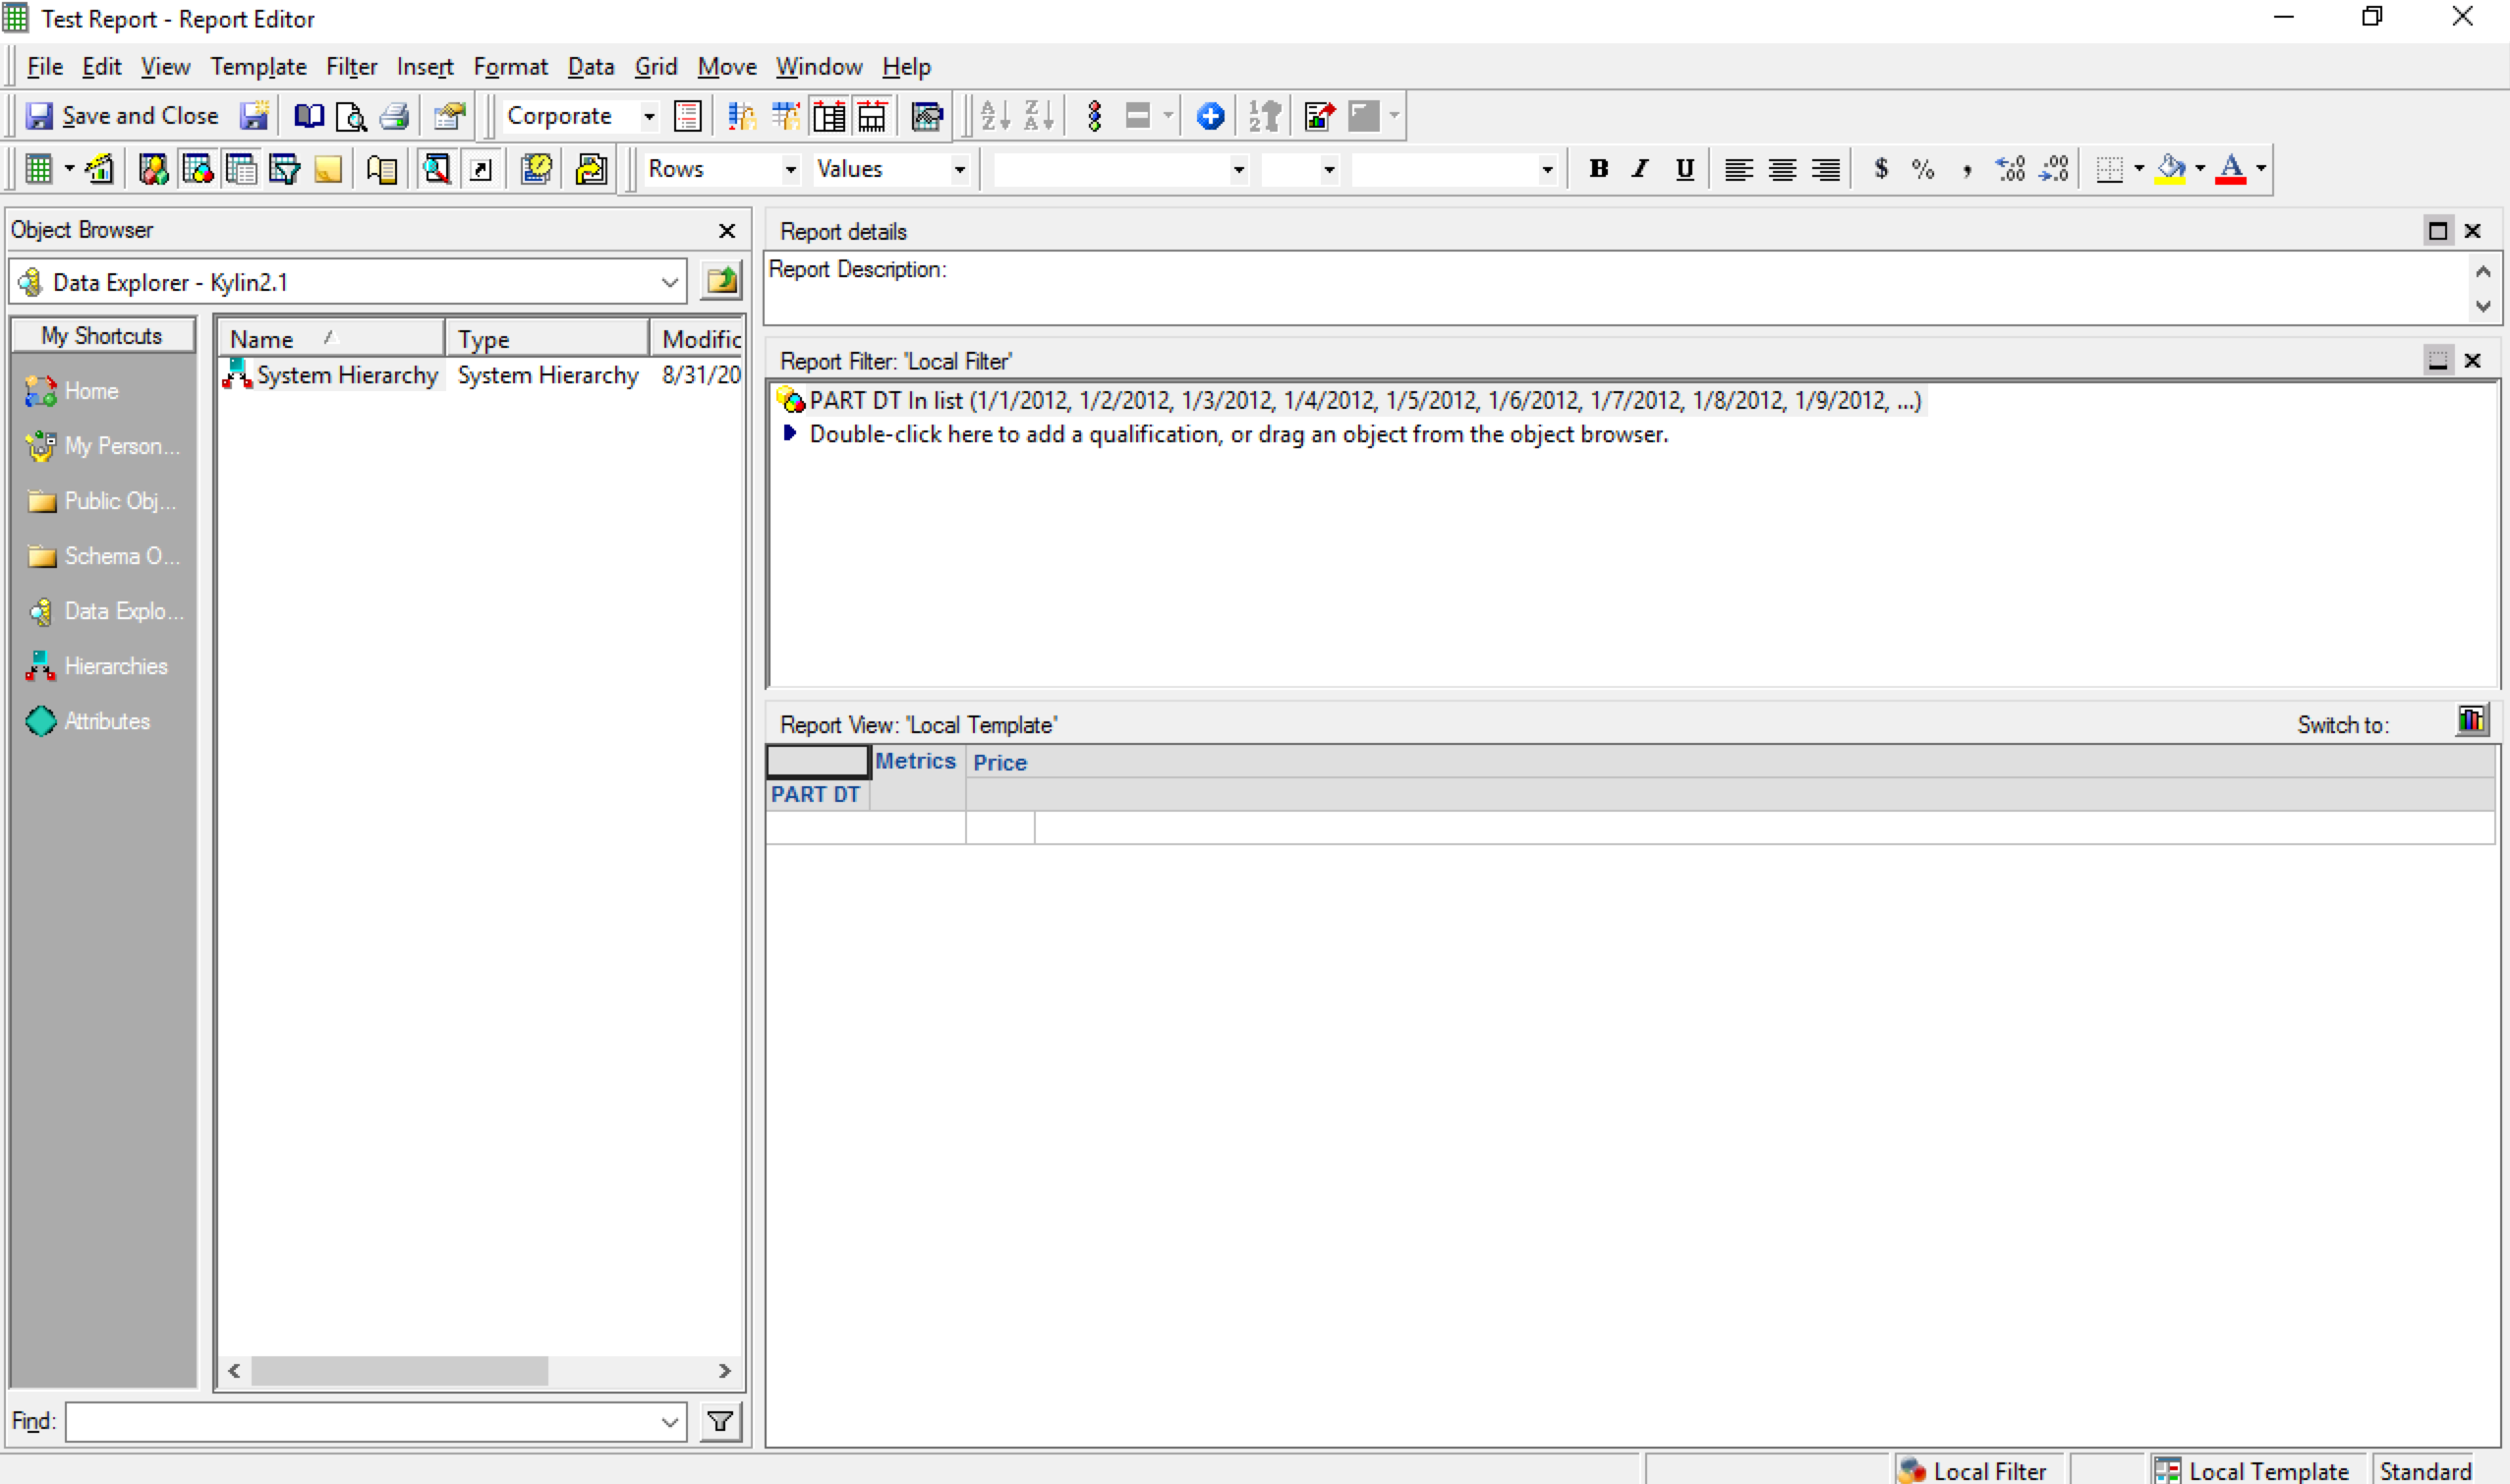Open print preview from toolbar
The image size is (2510, 1484).
(x=351, y=116)
